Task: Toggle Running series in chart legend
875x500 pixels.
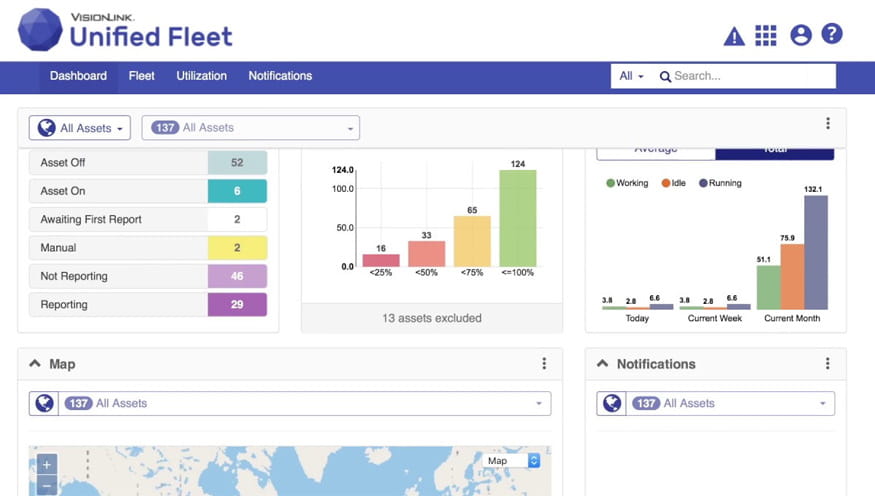Action: pos(720,183)
